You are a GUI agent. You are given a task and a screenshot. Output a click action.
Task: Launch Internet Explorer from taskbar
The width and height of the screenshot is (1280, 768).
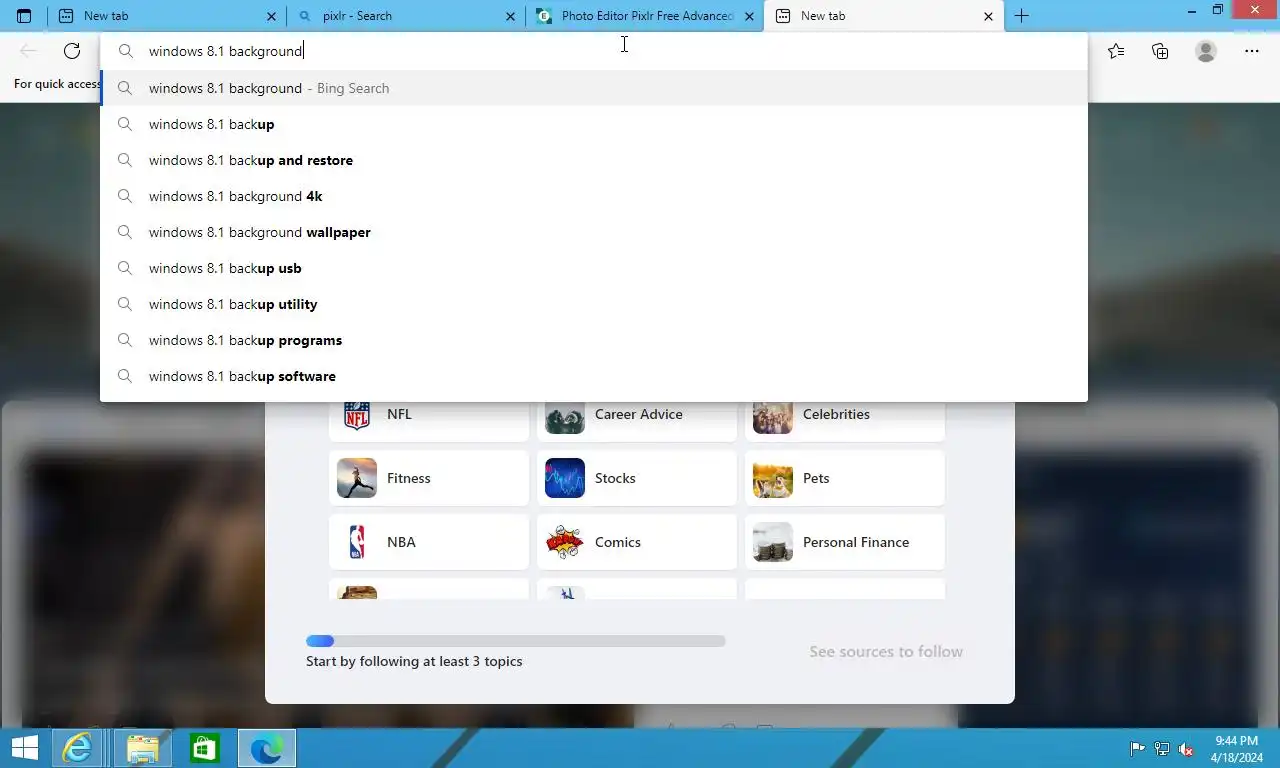click(78, 748)
